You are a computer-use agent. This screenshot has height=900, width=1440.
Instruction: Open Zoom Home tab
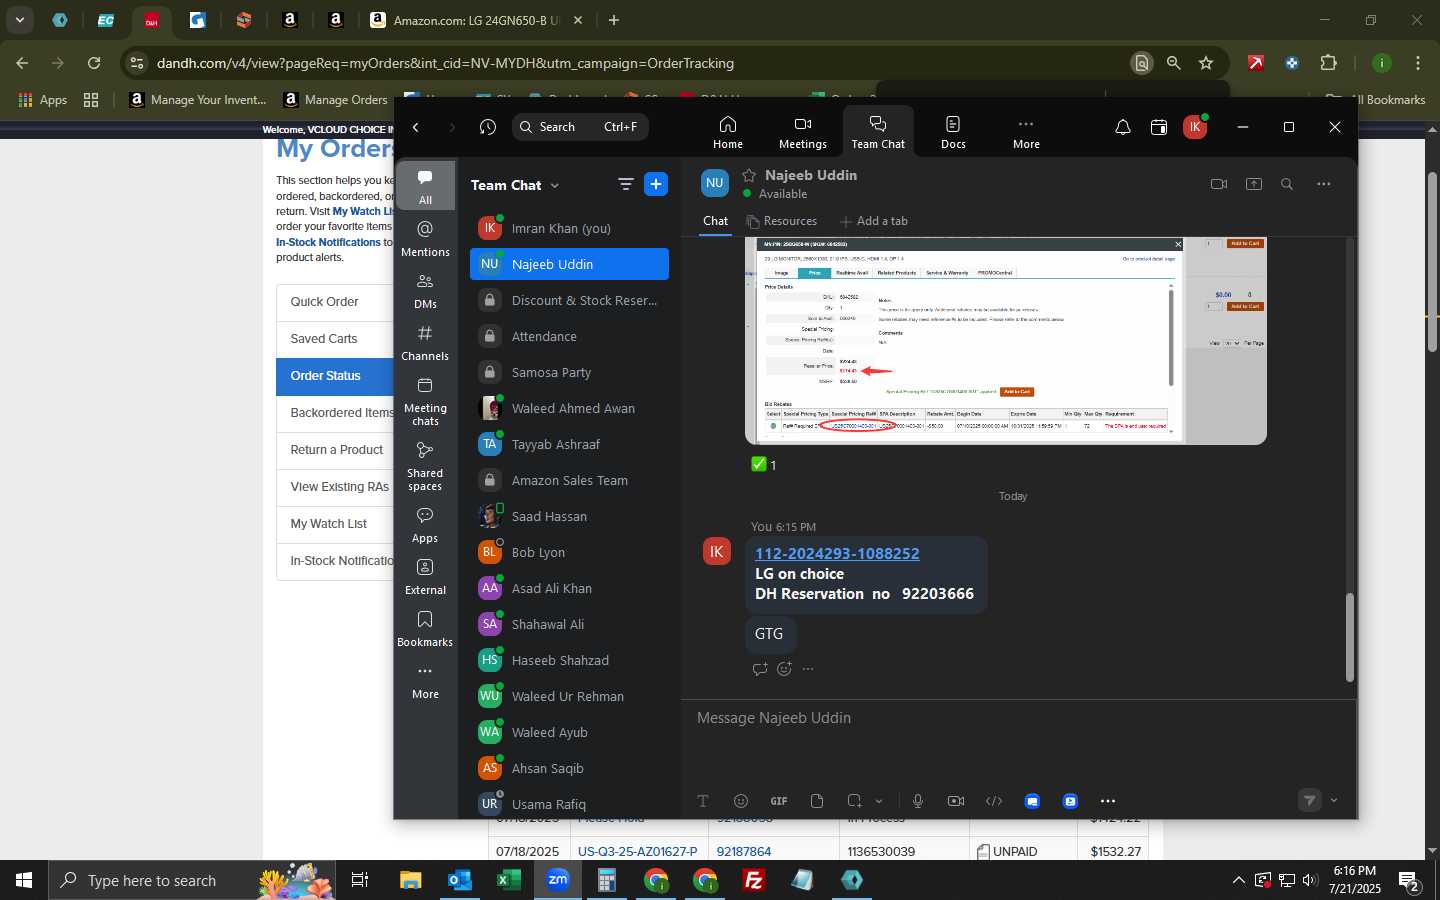pos(727,132)
